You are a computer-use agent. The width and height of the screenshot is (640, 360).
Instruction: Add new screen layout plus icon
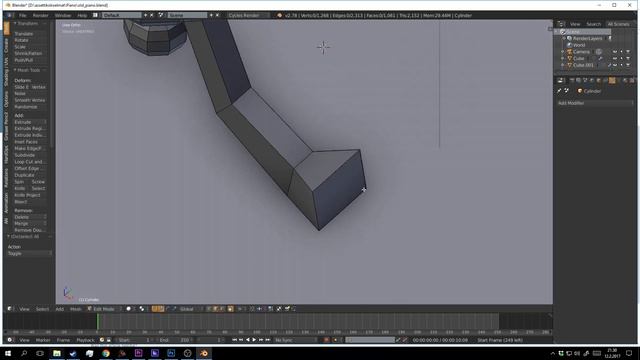(145, 15)
